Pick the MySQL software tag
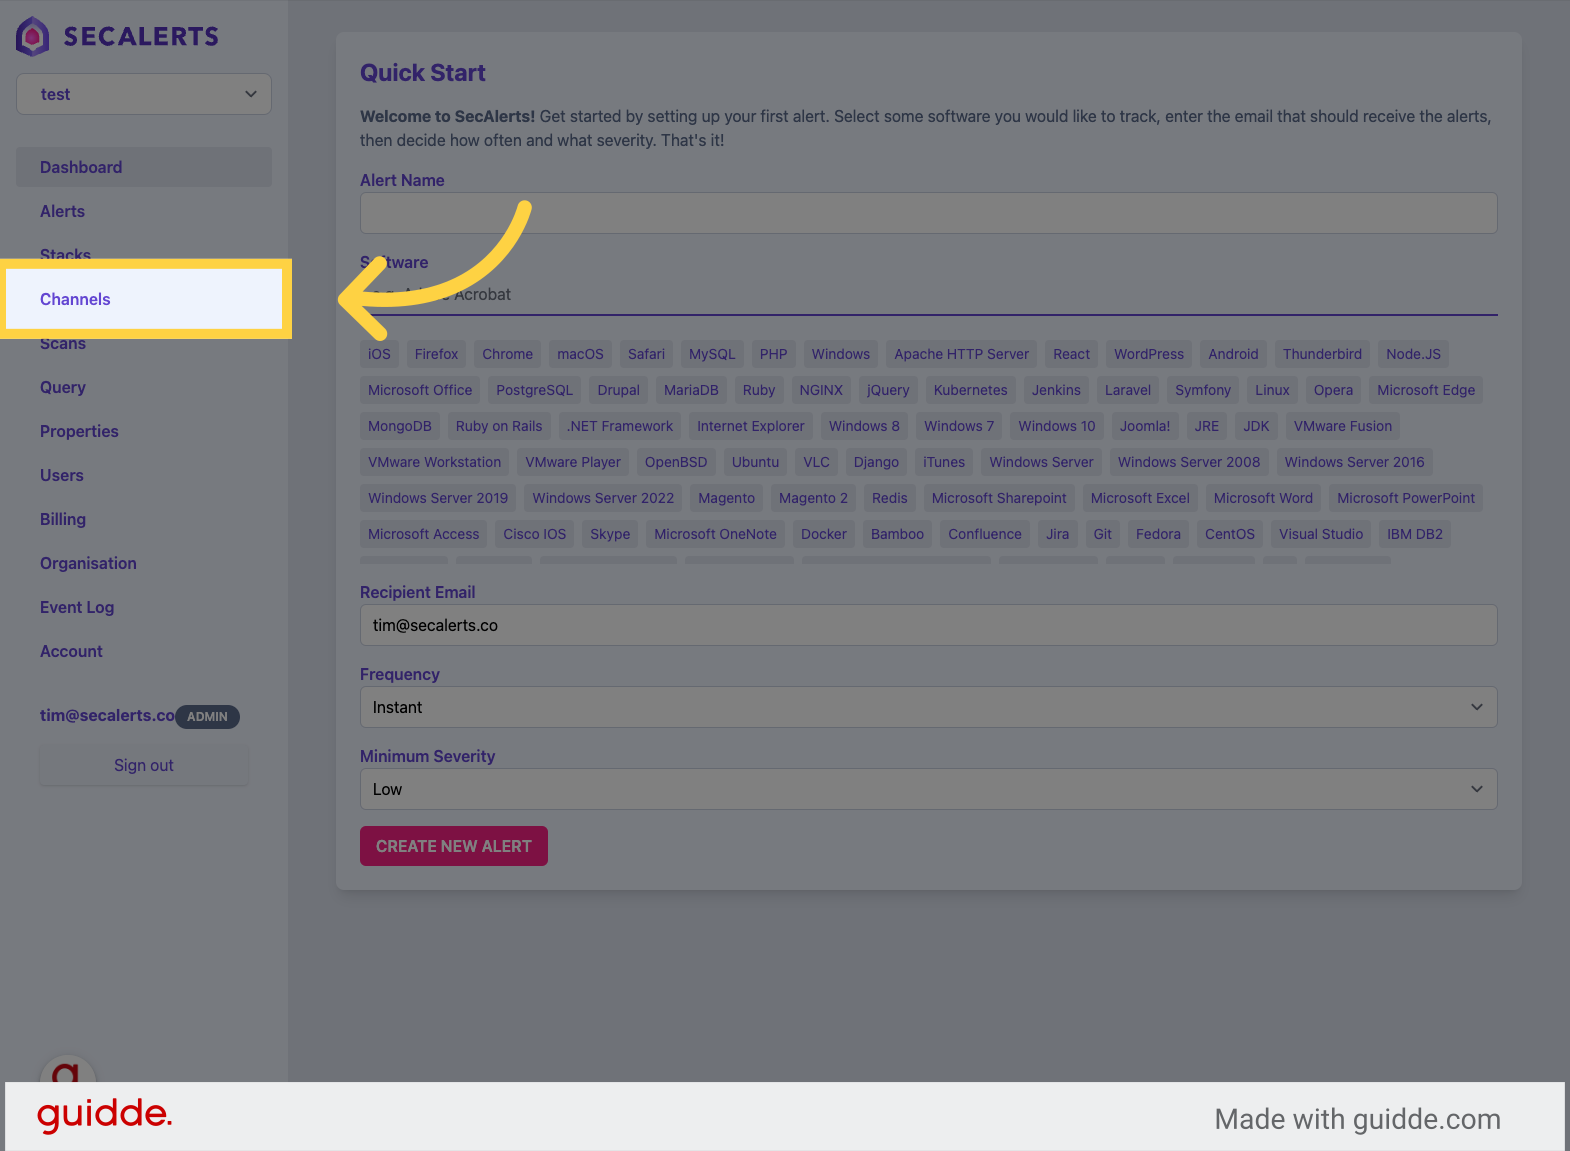 pos(712,354)
